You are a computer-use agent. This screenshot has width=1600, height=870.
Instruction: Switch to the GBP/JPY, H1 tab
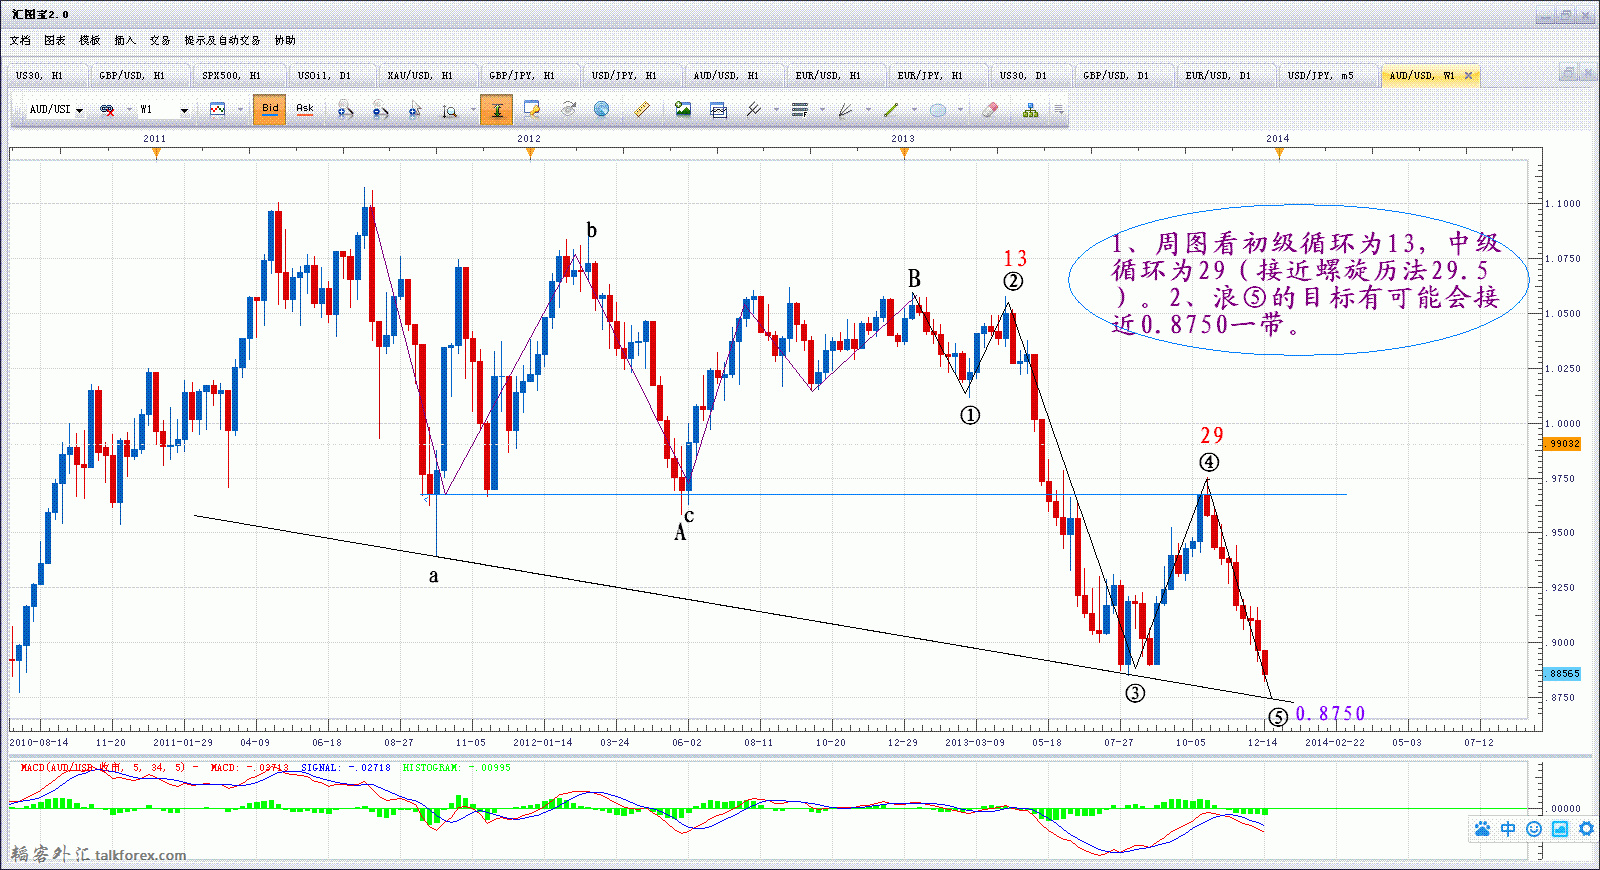click(x=530, y=76)
